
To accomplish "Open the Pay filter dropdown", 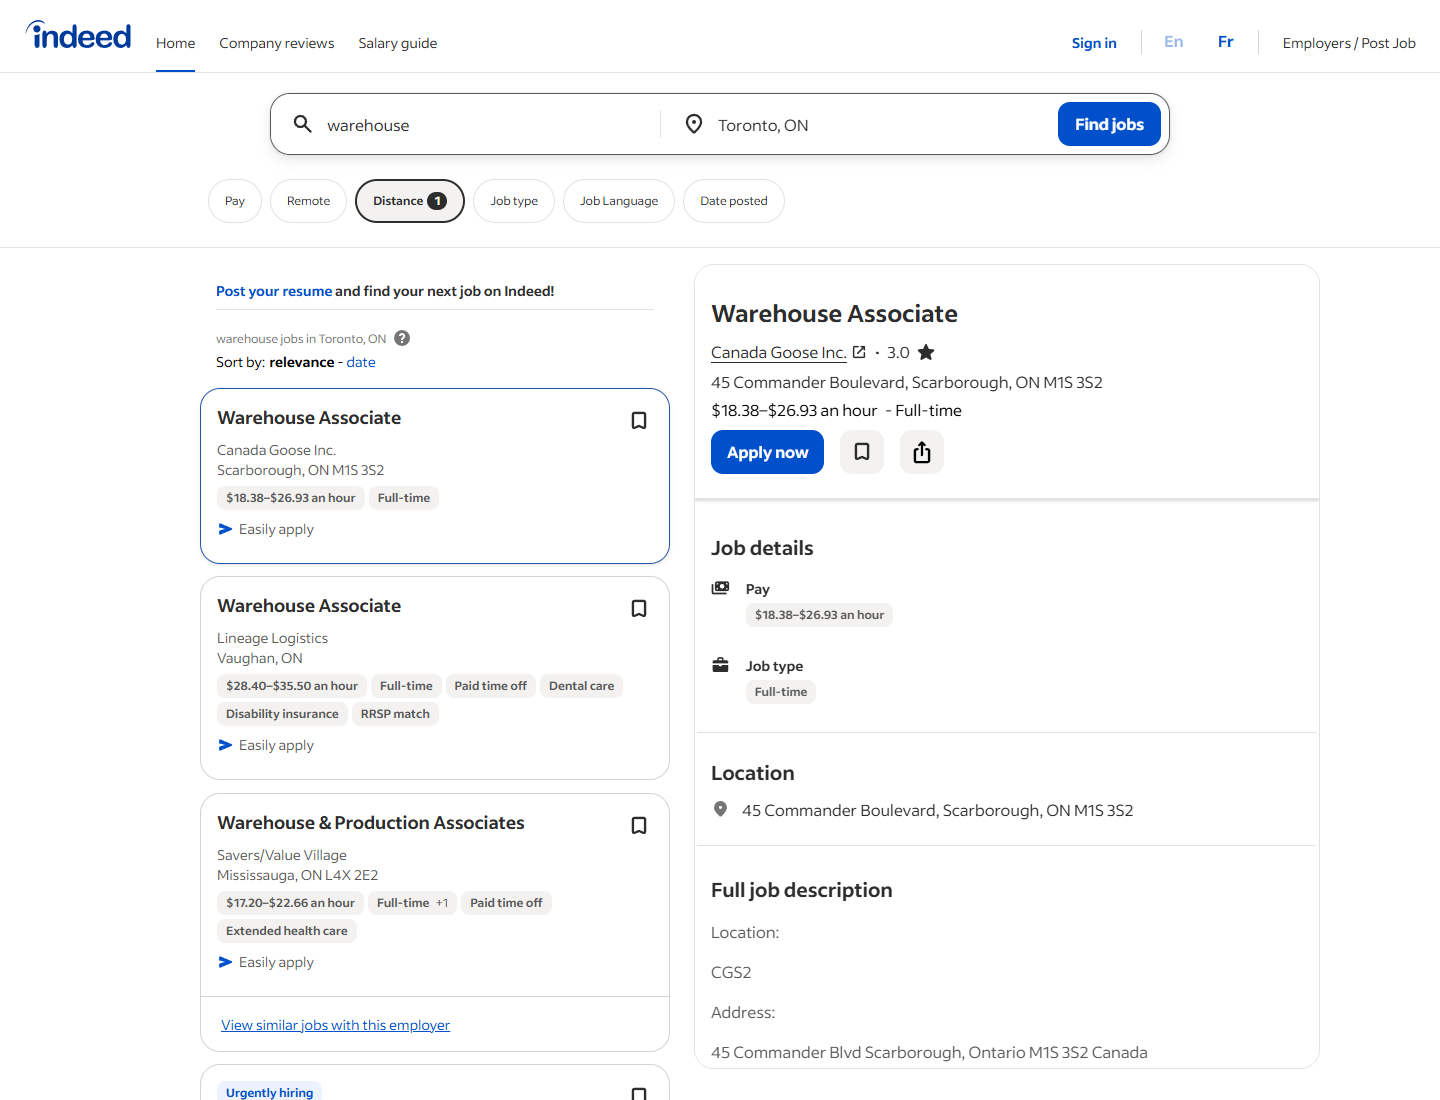I will tap(235, 201).
